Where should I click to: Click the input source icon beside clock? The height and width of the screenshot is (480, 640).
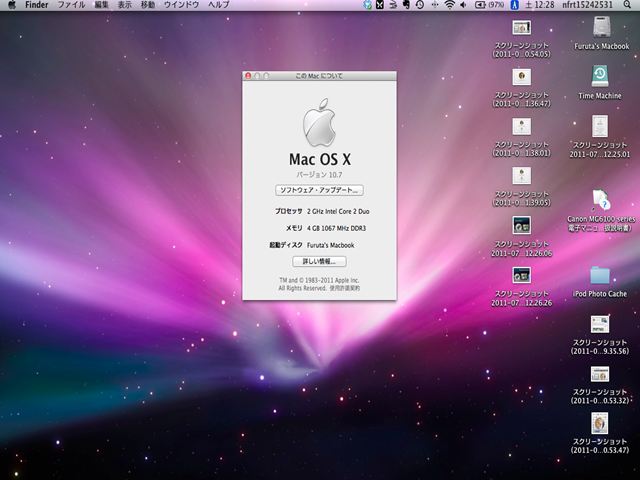pyautogui.click(x=514, y=5)
